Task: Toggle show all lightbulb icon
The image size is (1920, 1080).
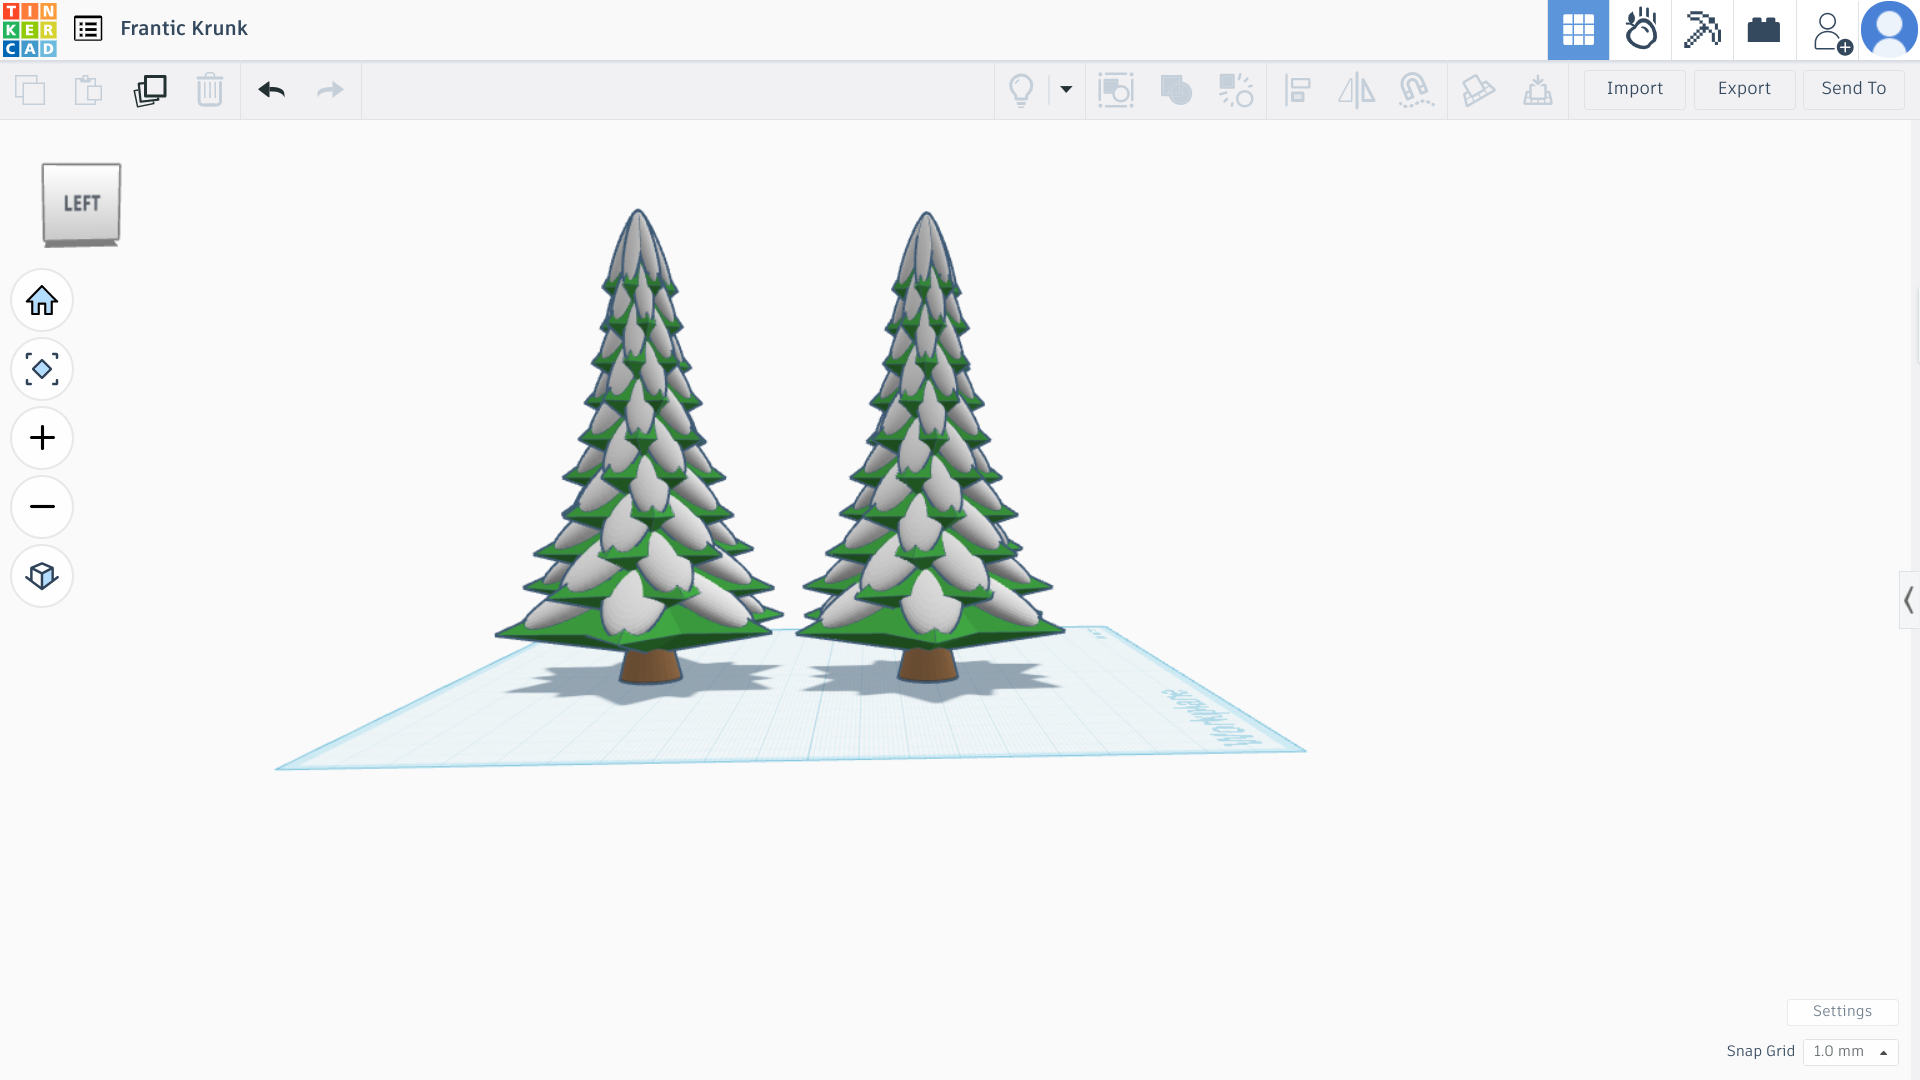Action: [x=1021, y=90]
